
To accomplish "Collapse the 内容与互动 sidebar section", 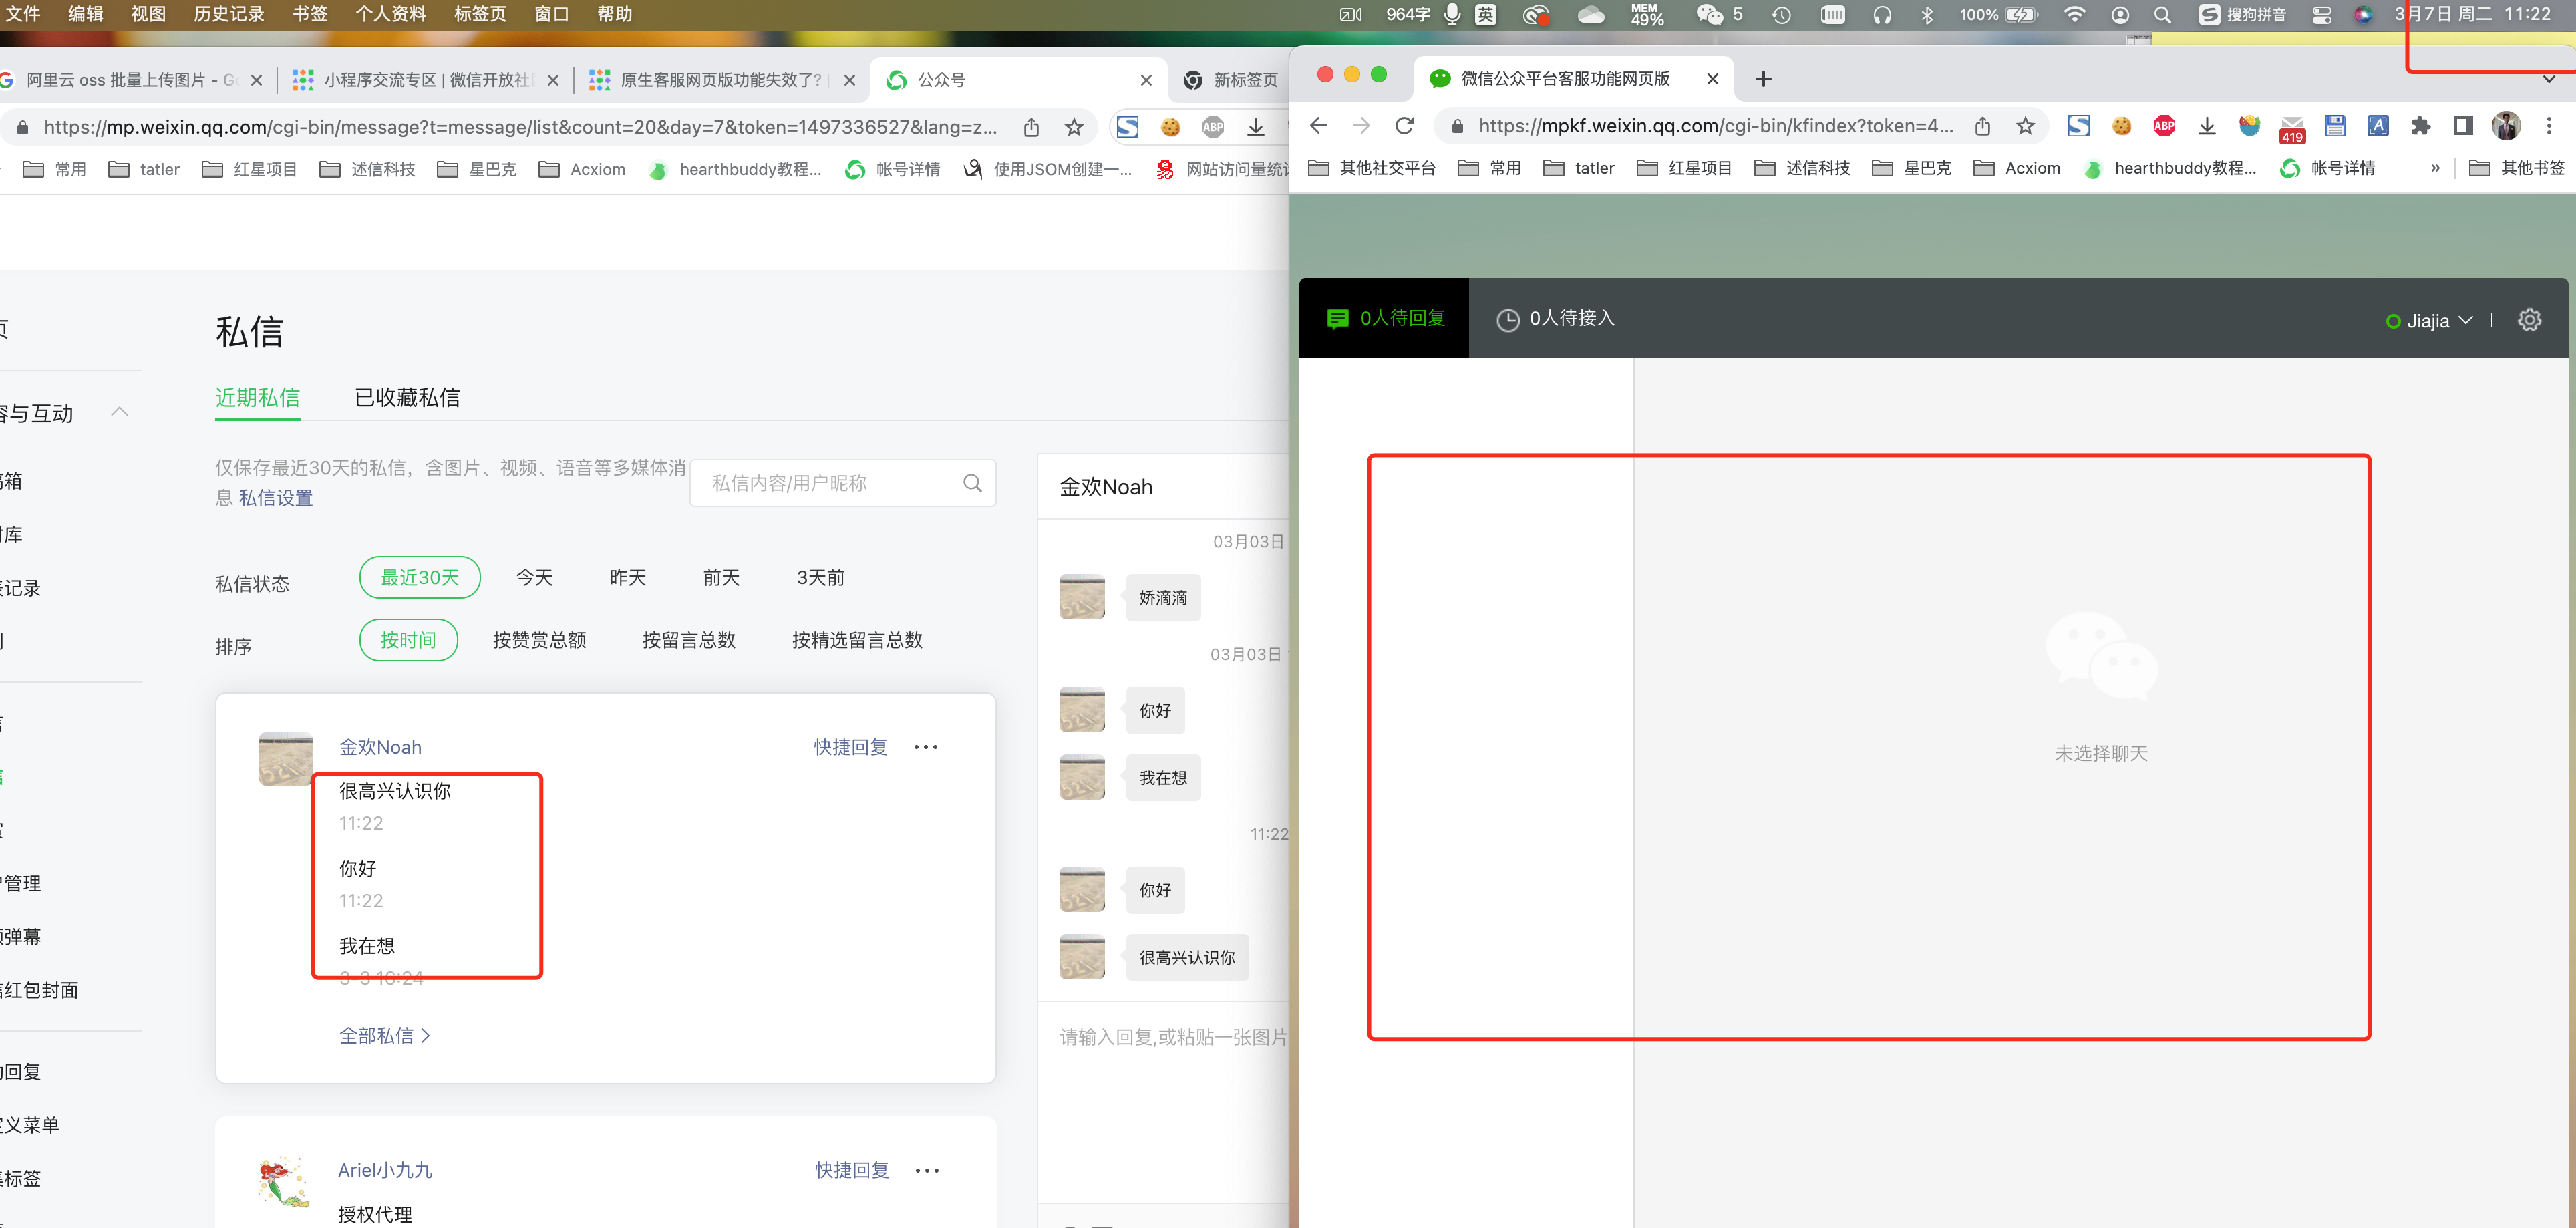I will [x=120, y=412].
